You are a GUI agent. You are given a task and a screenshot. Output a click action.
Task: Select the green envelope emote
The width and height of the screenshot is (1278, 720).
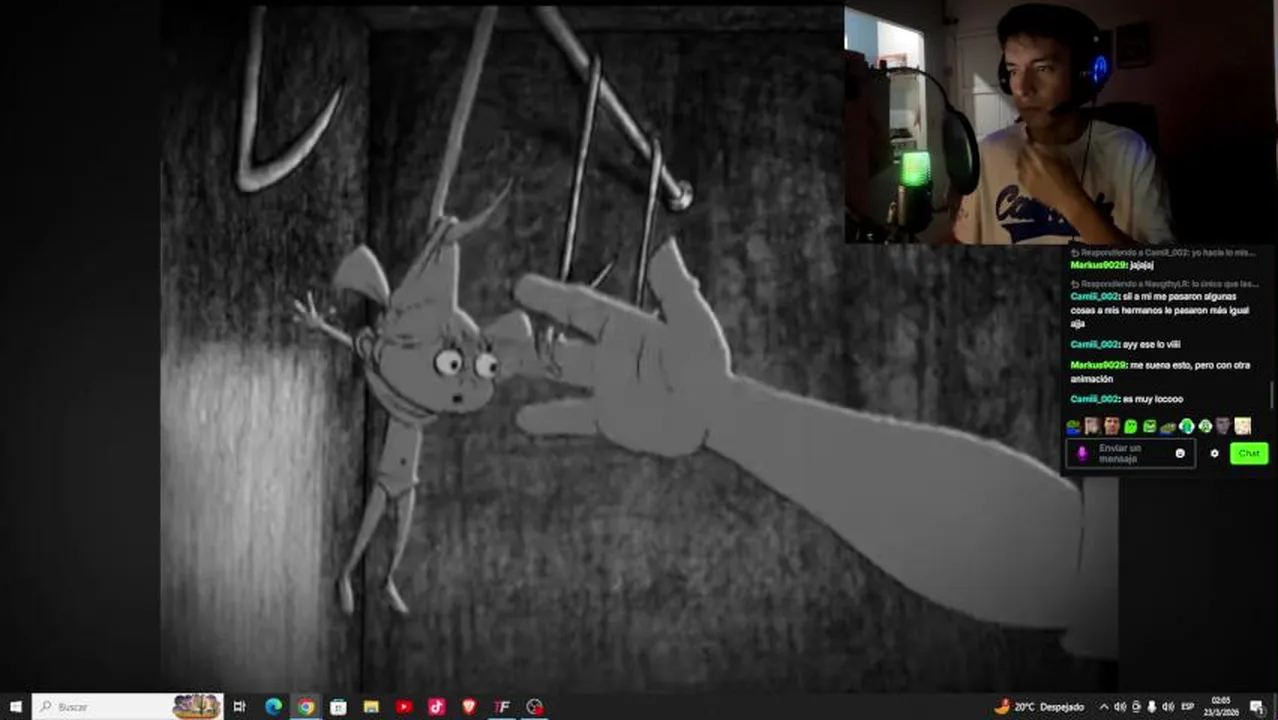tap(1149, 427)
